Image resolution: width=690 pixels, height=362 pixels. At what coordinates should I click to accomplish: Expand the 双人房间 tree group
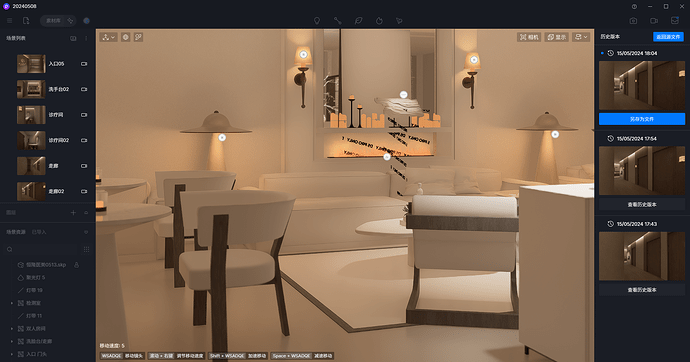(x=12, y=329)
